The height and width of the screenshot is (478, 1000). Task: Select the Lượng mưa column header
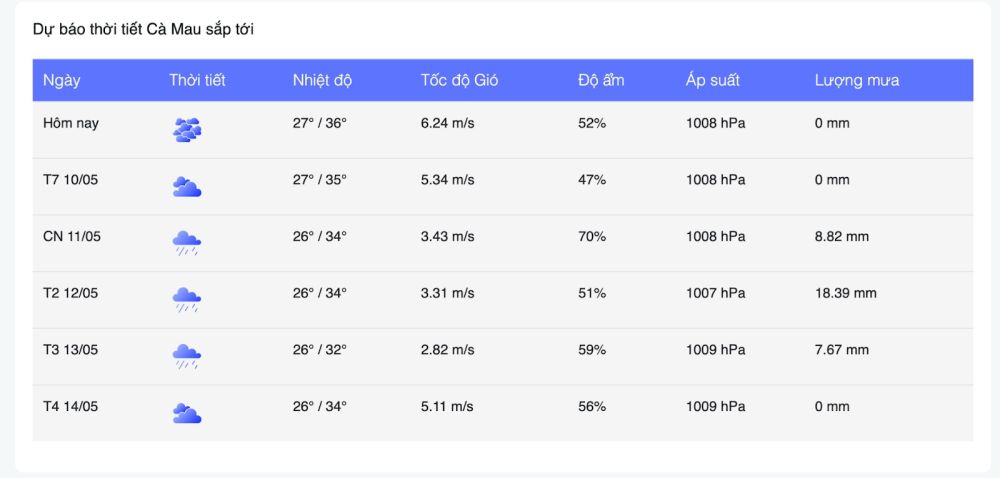tap(857, 81)
